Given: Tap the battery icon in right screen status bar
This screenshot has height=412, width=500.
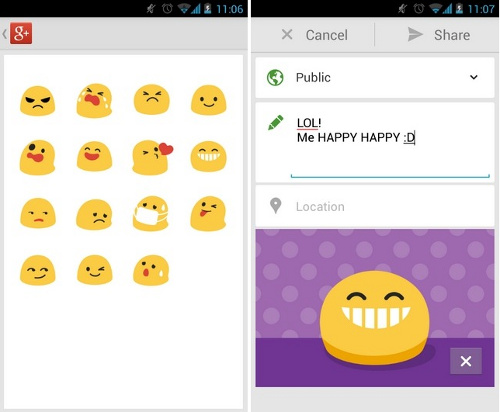Looking at the screenshot, I should click(459, 9).
